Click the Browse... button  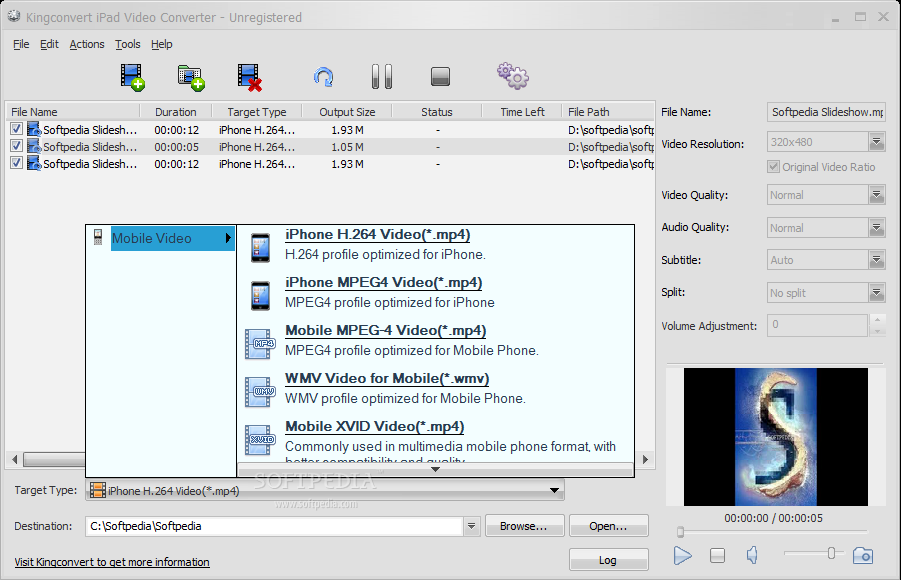click(x=525, y=526)
